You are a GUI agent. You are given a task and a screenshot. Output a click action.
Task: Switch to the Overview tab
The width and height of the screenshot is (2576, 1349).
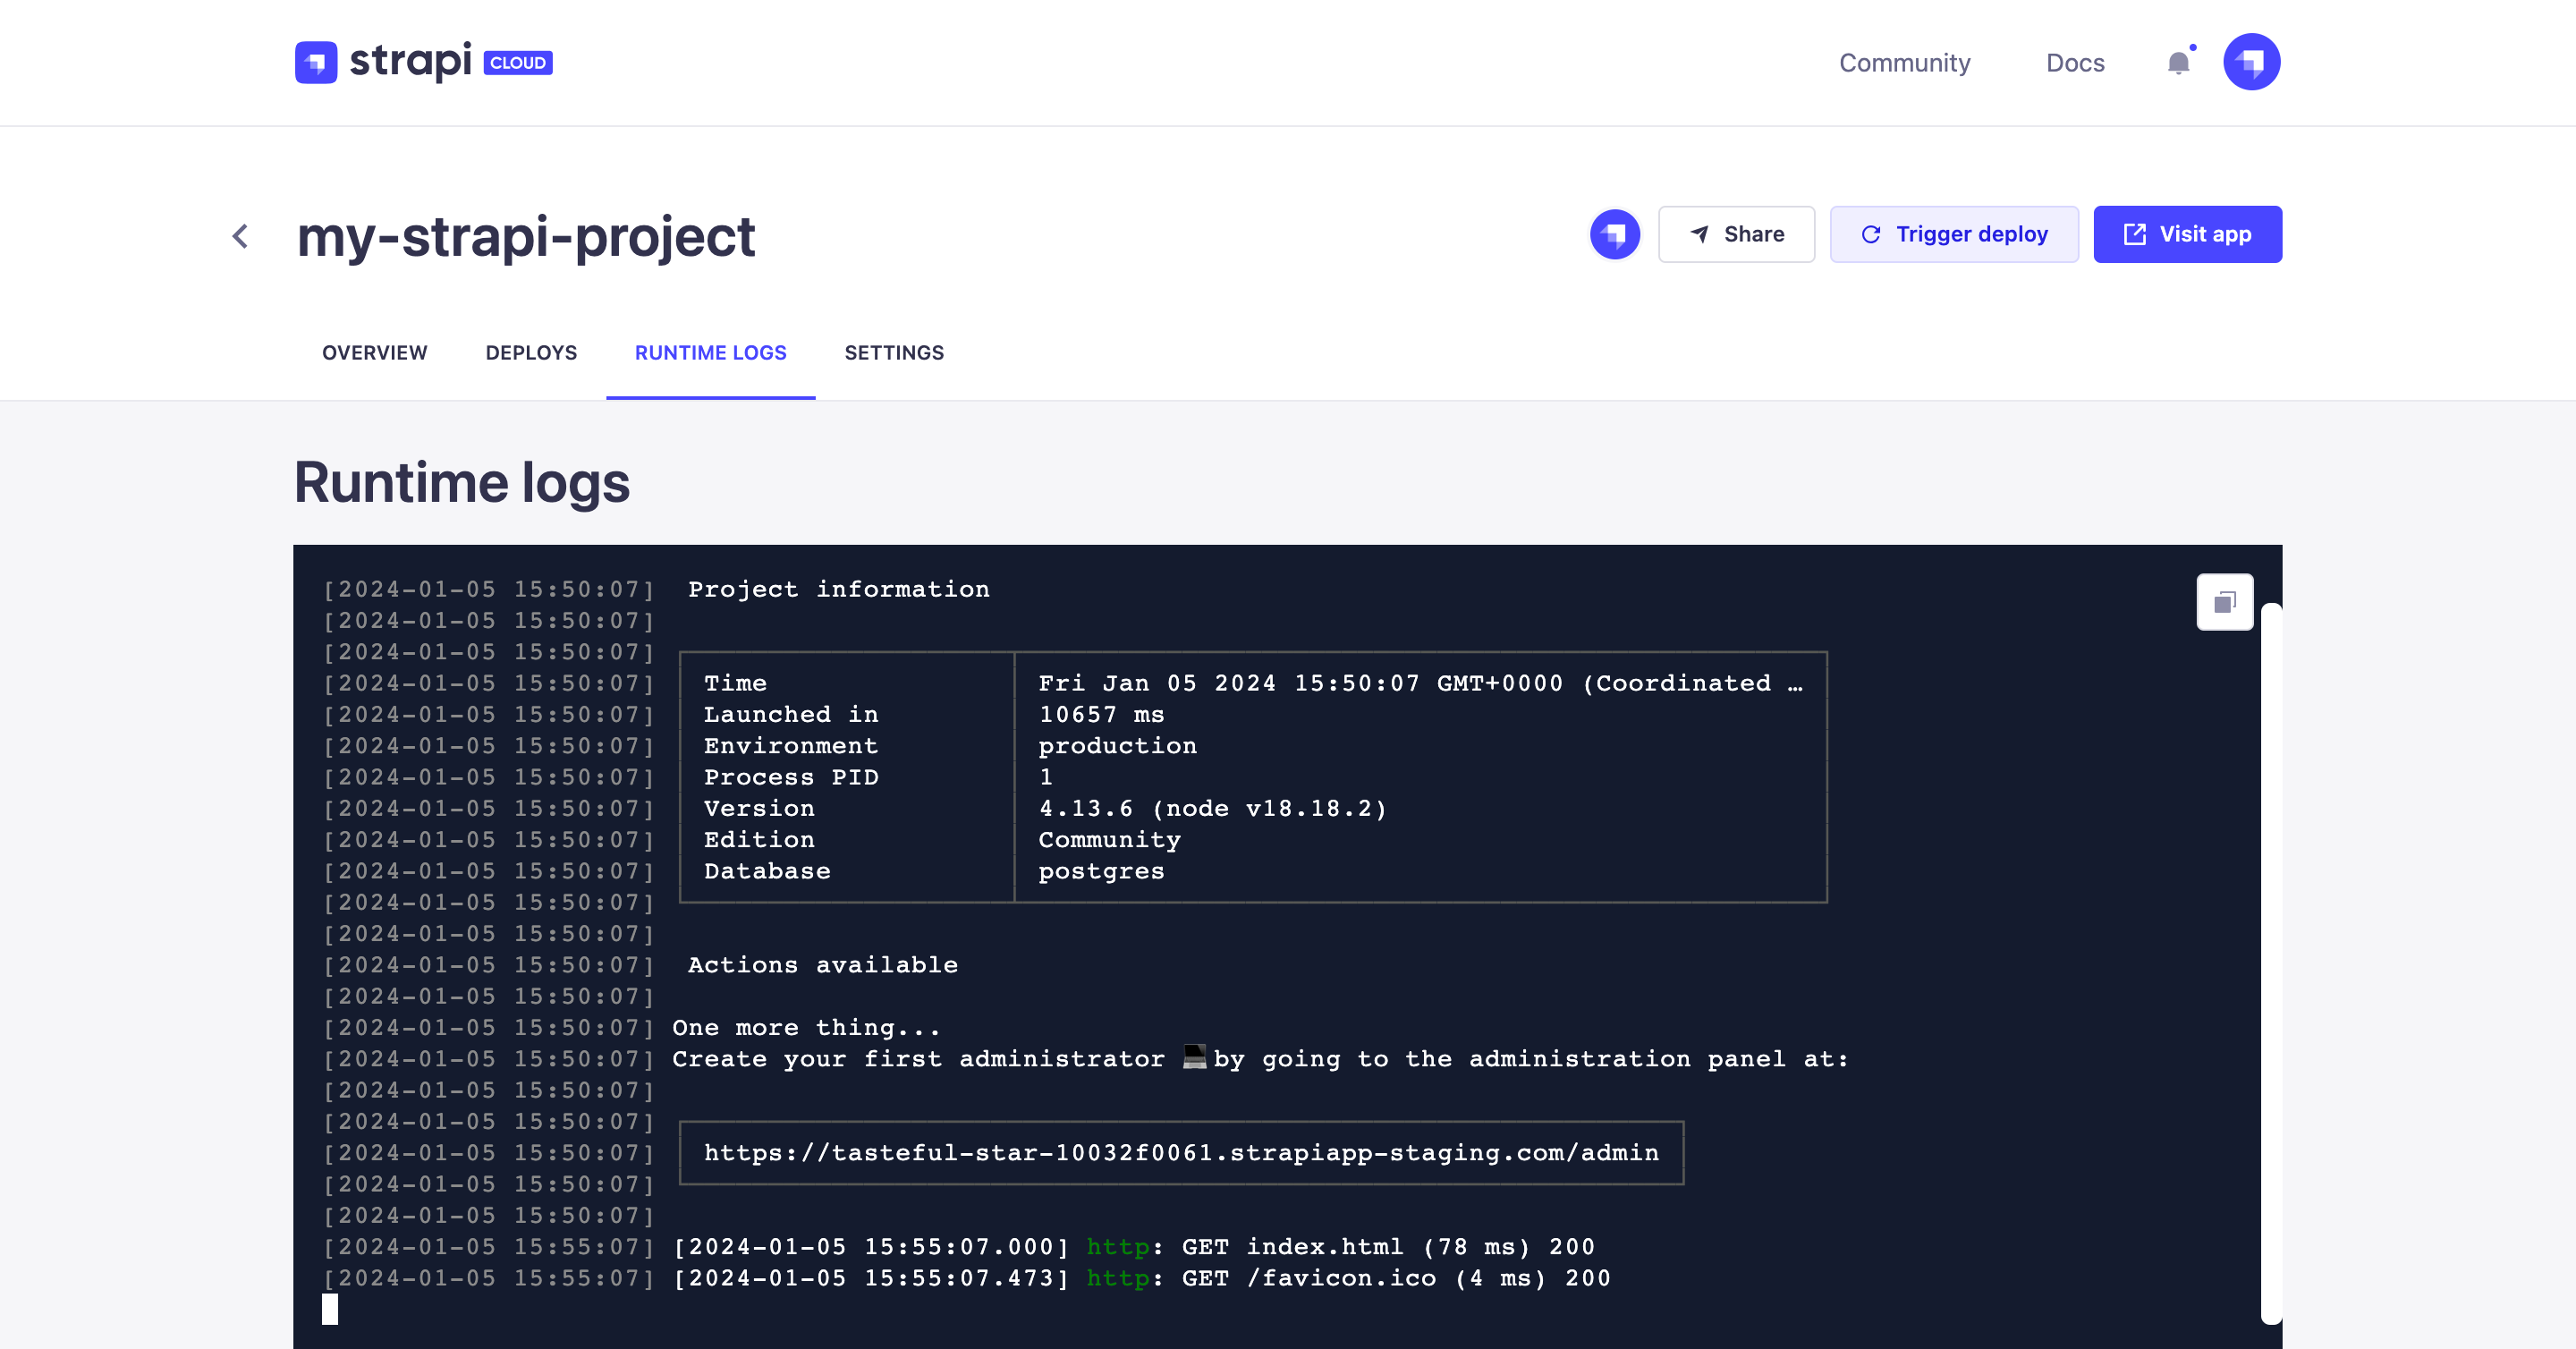(374, 352)
